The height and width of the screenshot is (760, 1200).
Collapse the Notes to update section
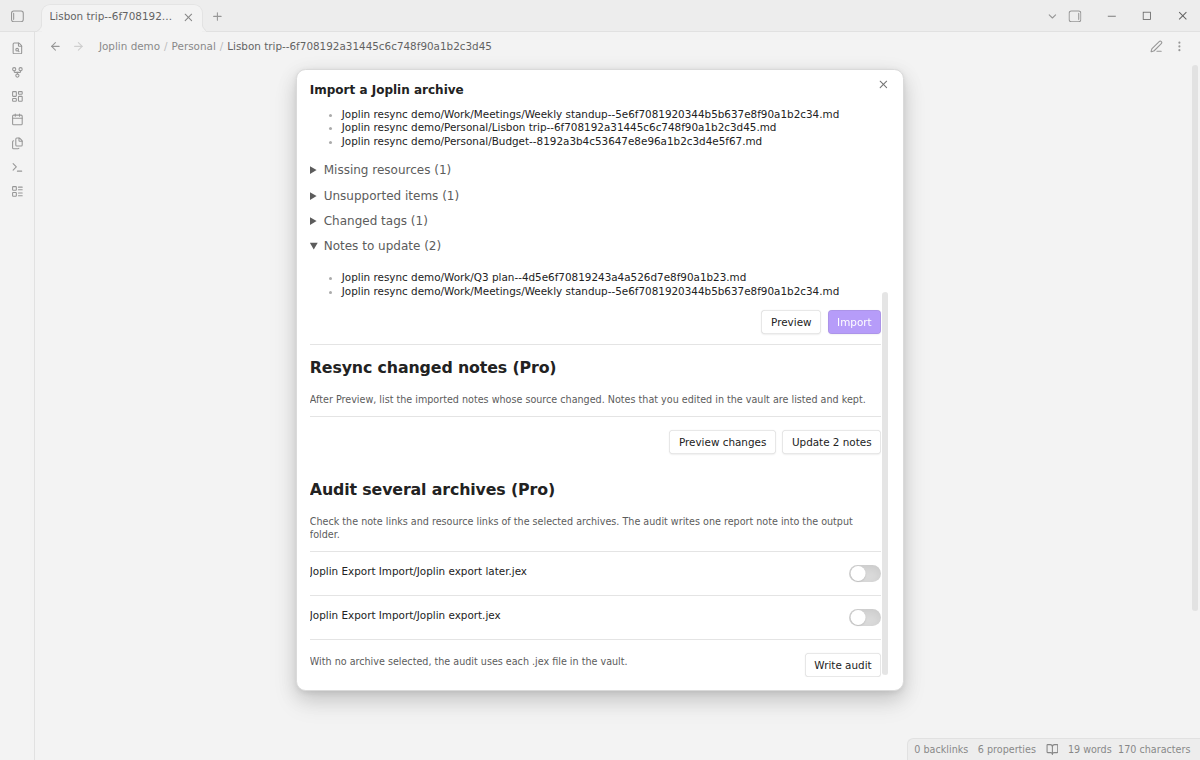click(x=375, y=246)
